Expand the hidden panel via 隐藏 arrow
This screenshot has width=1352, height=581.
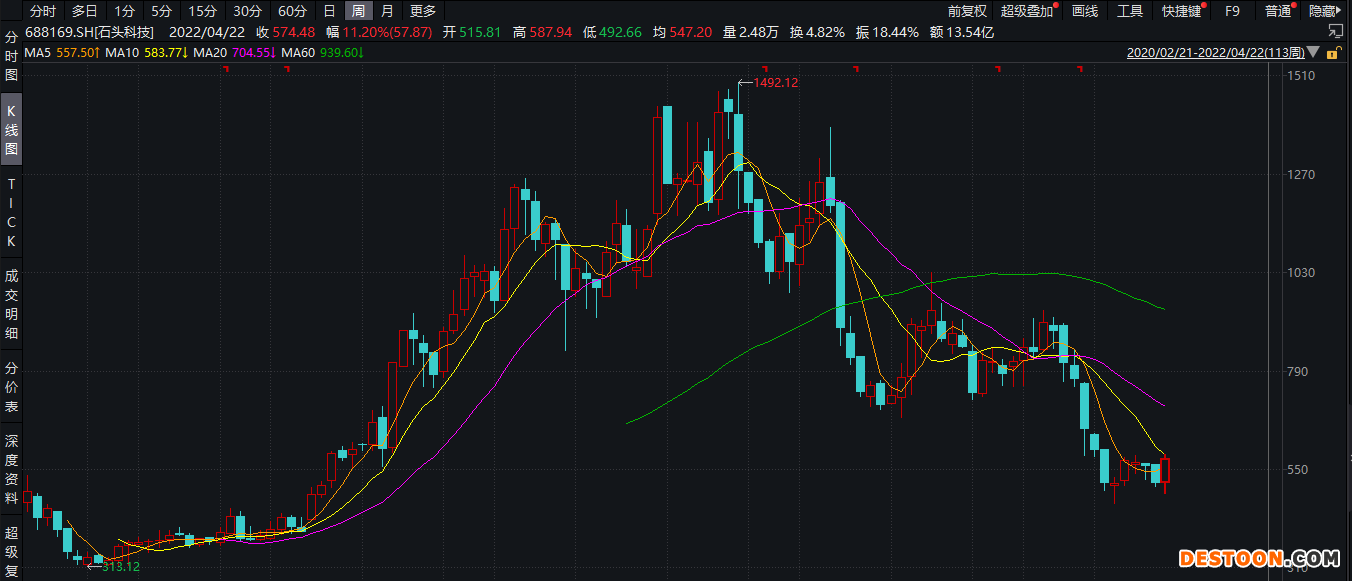tap(1326, 11)
